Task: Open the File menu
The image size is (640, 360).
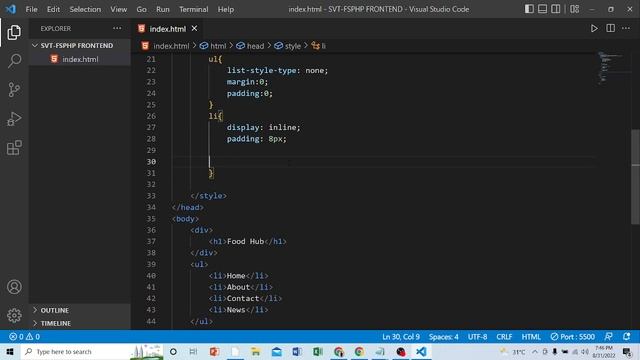Action: [x=31, y=9]
